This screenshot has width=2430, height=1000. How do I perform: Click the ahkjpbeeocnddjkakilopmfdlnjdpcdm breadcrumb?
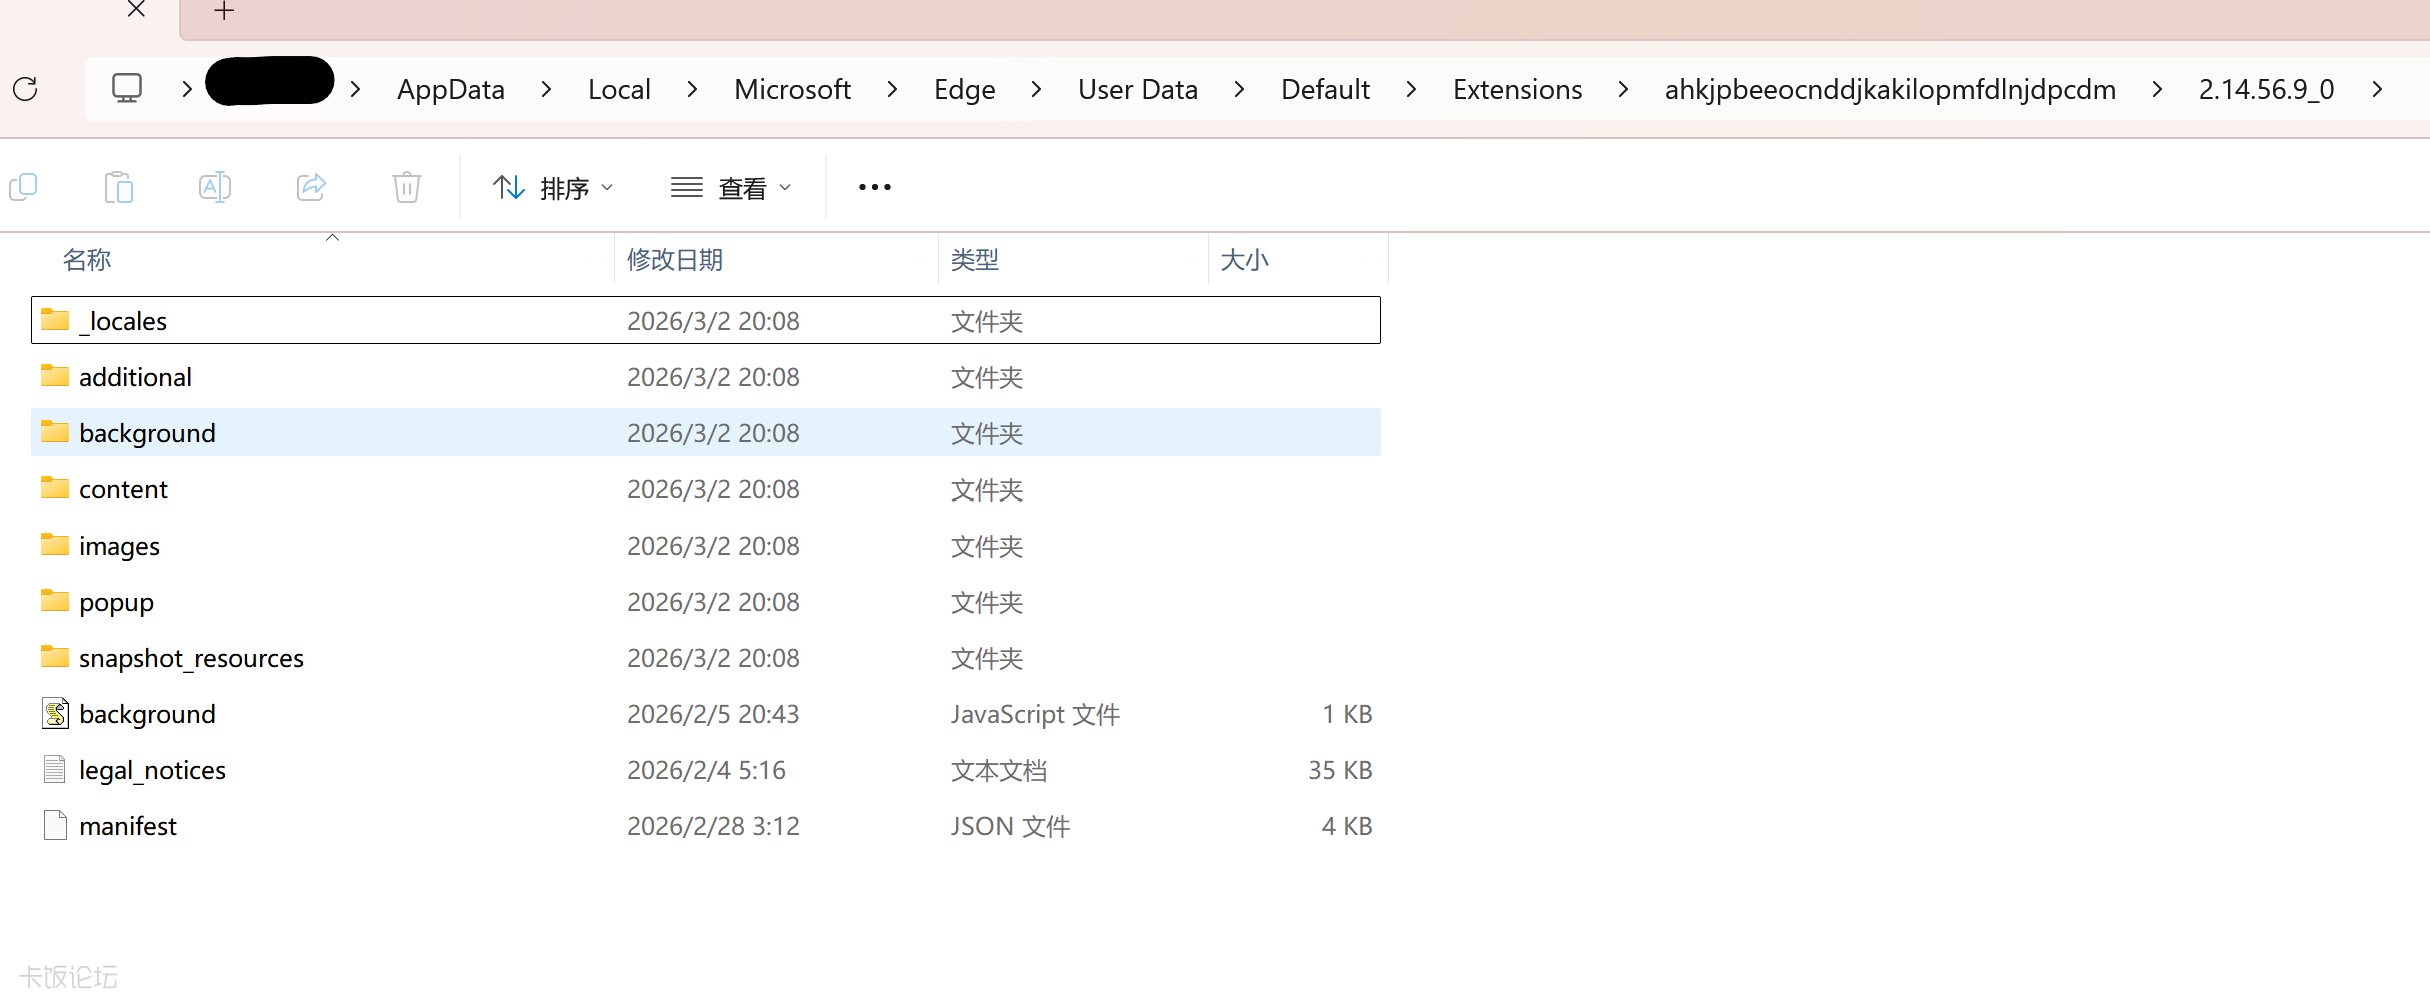pyautogui.click(x=1890, y=89)
